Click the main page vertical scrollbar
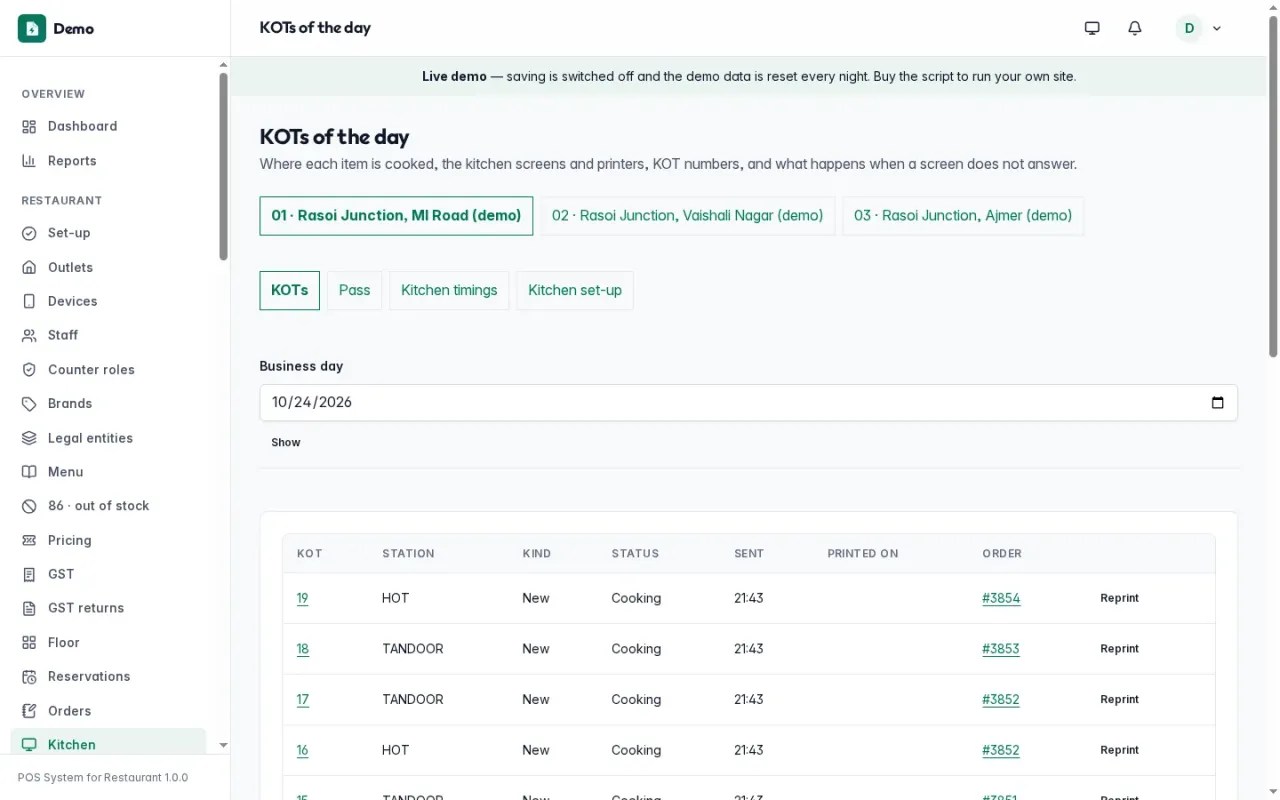This screenshot has width=1280, height=800. pyautogui.click(x=1273, y=185)
